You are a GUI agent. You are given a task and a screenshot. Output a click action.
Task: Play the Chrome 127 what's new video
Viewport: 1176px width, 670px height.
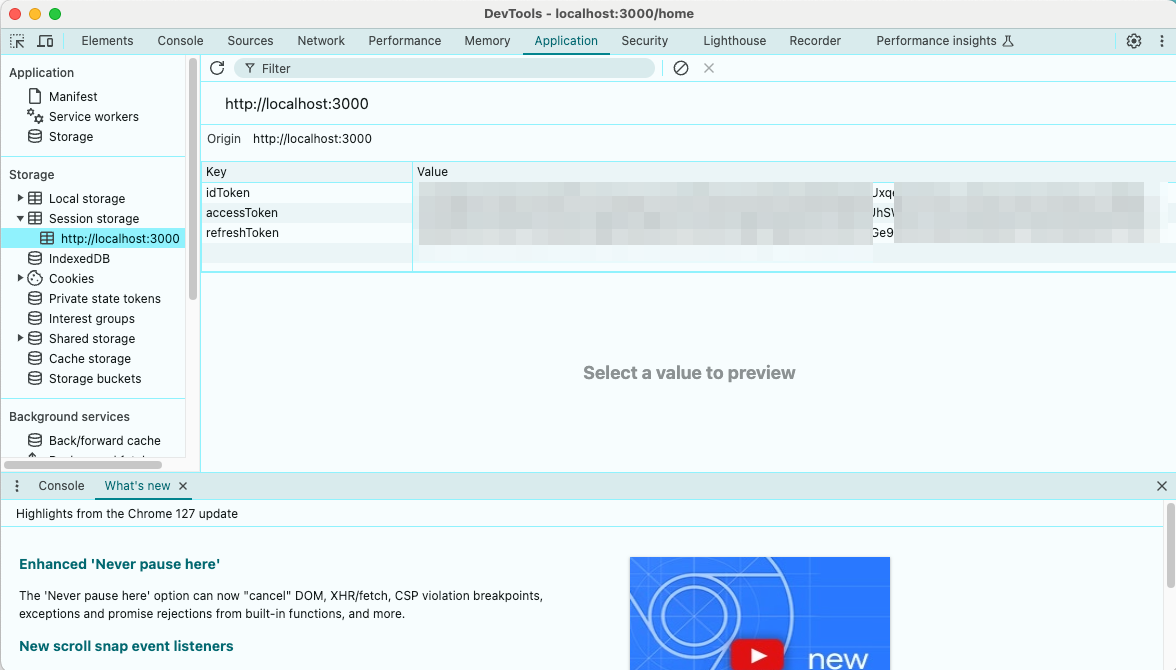click(758, 655)
